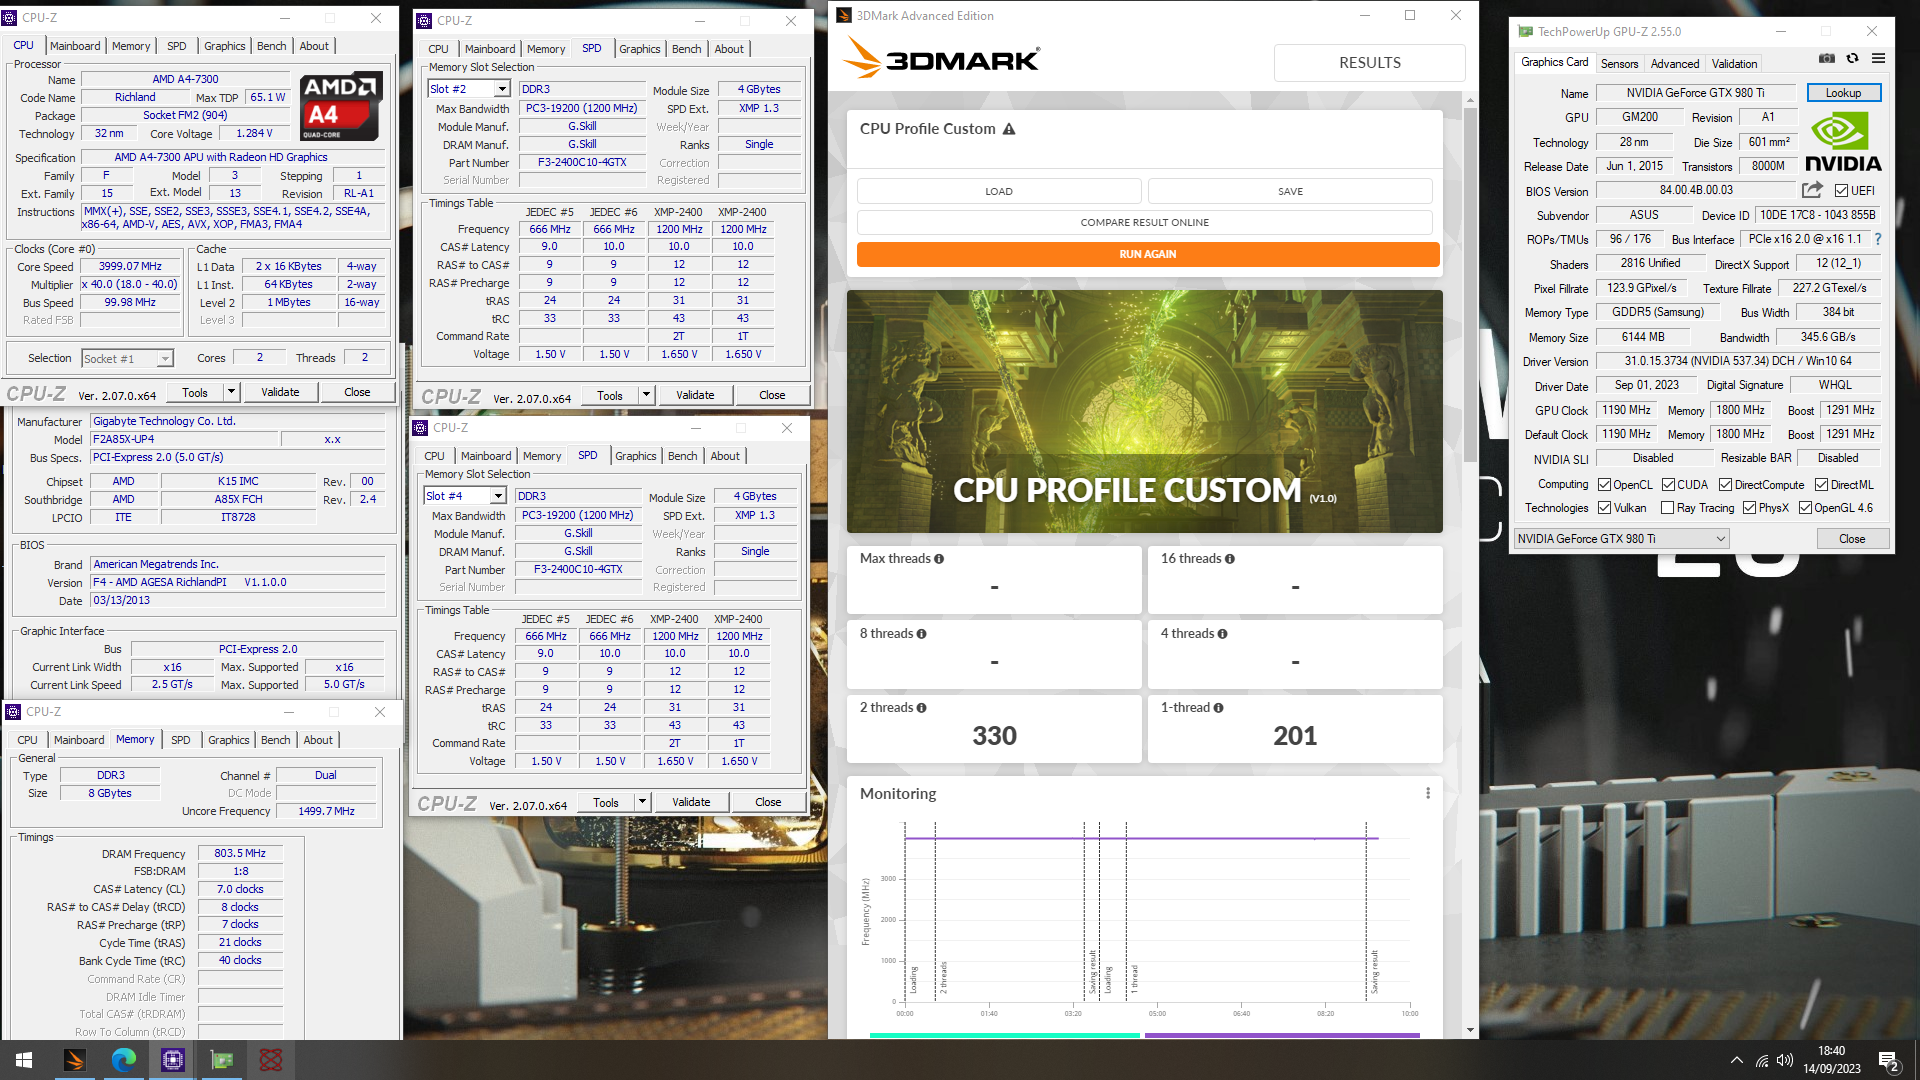Open the Validation tab in GPU-Z
The width and height of the screenshot is (1920, 1080).
1734,64
